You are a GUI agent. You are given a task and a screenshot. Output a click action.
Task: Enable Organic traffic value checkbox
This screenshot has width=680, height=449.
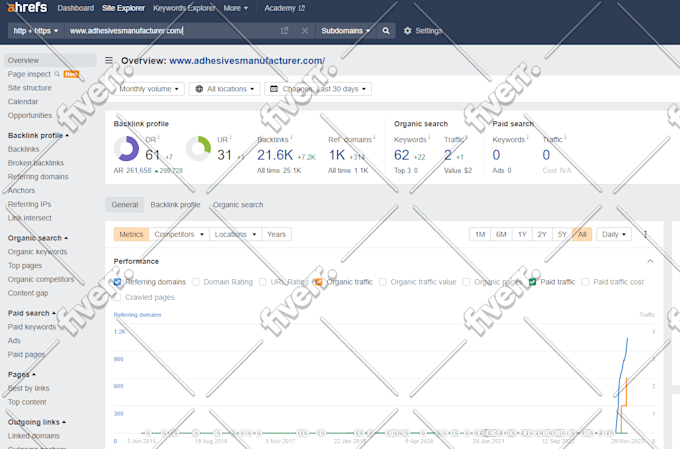(382, 282)
